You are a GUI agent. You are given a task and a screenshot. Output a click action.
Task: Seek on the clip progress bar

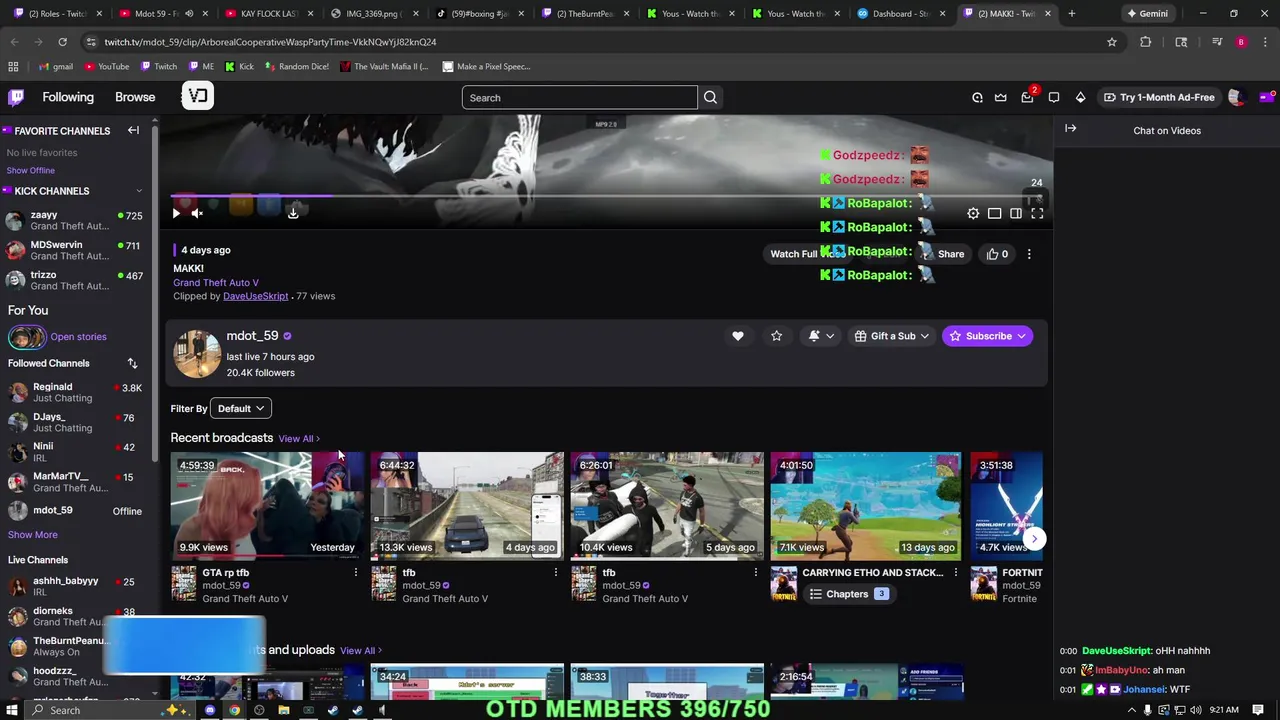(x=607, y=197)
